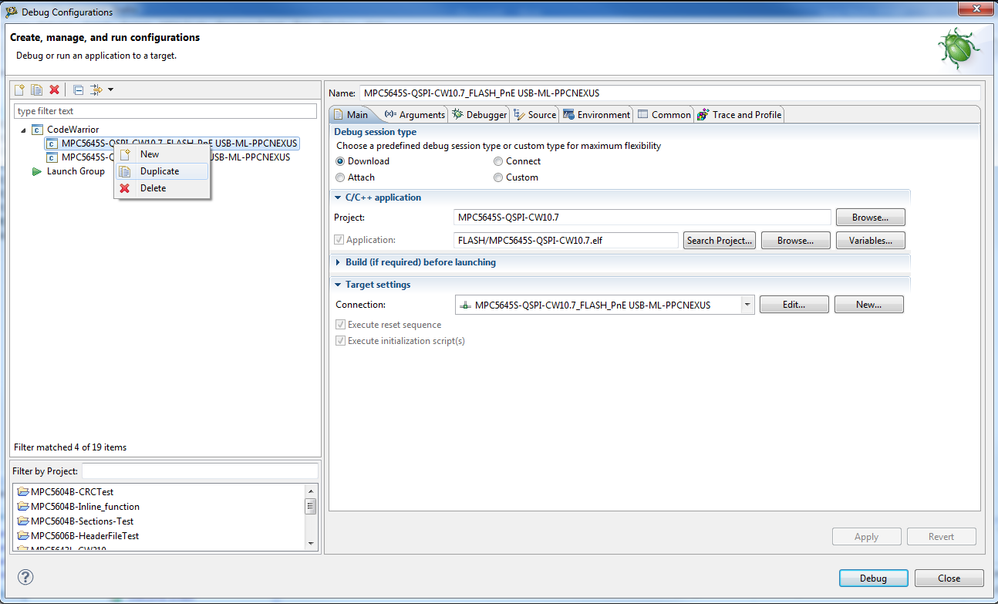Toggle the Application checkbox
This screenshot has height=604, width=998.
pyautogui.click(x=340, y=240)
